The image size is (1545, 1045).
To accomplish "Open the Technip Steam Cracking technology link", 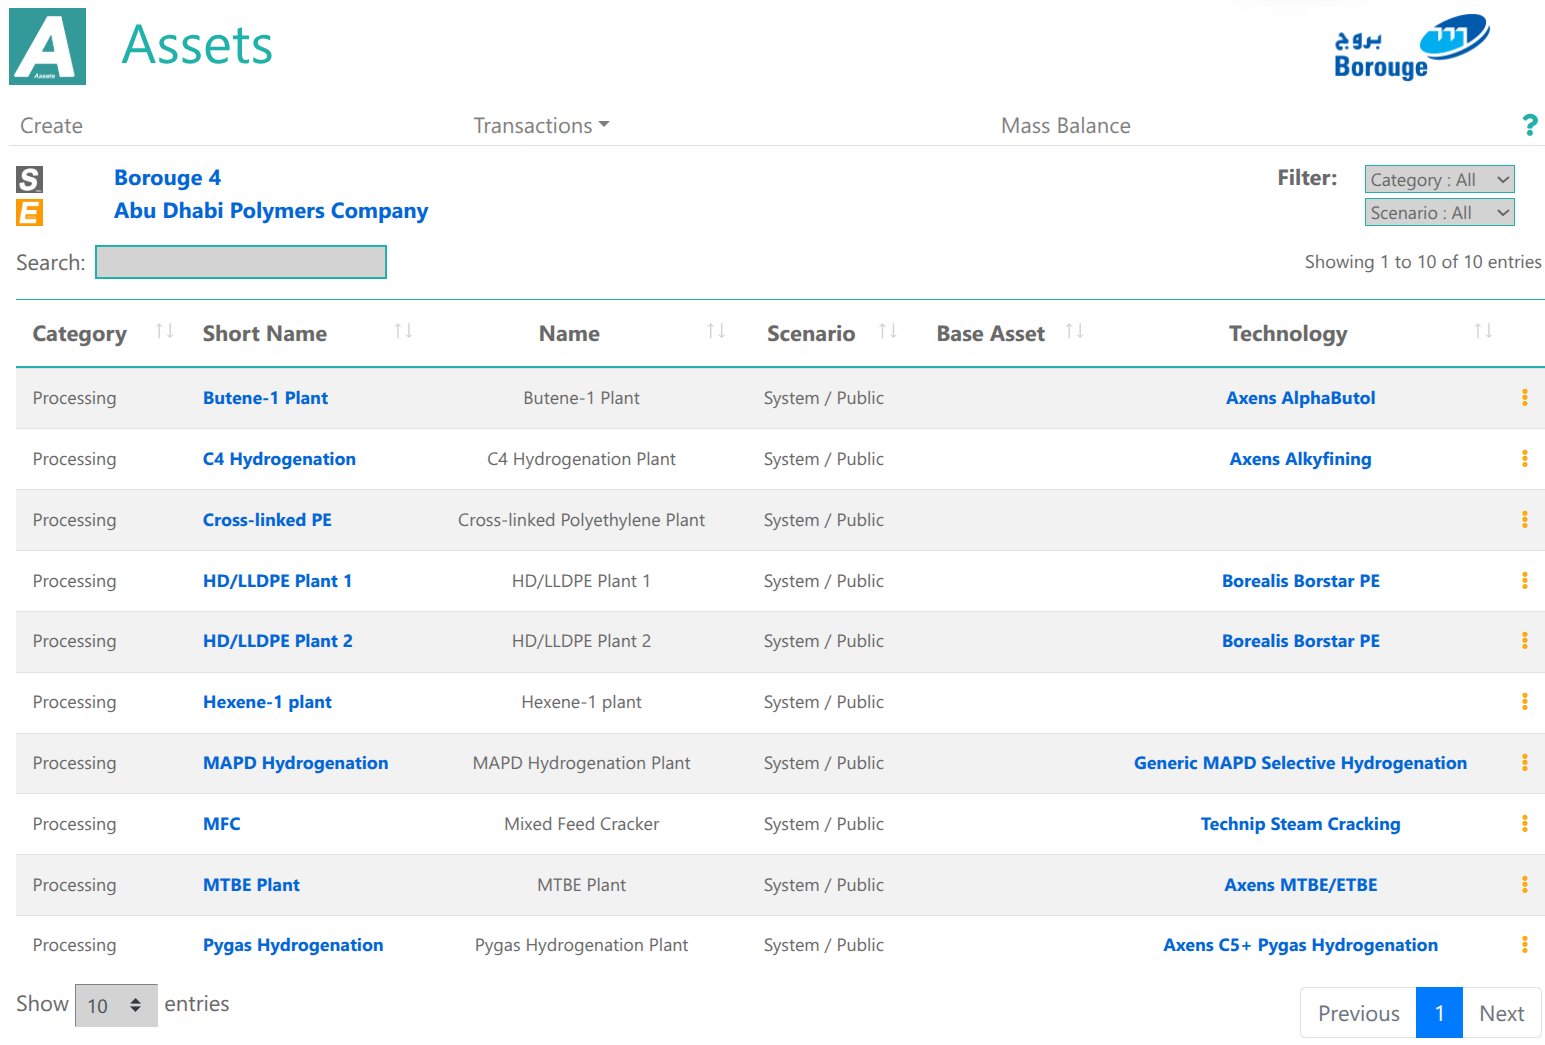I will pyautogui.click(x=1300, y=824).
